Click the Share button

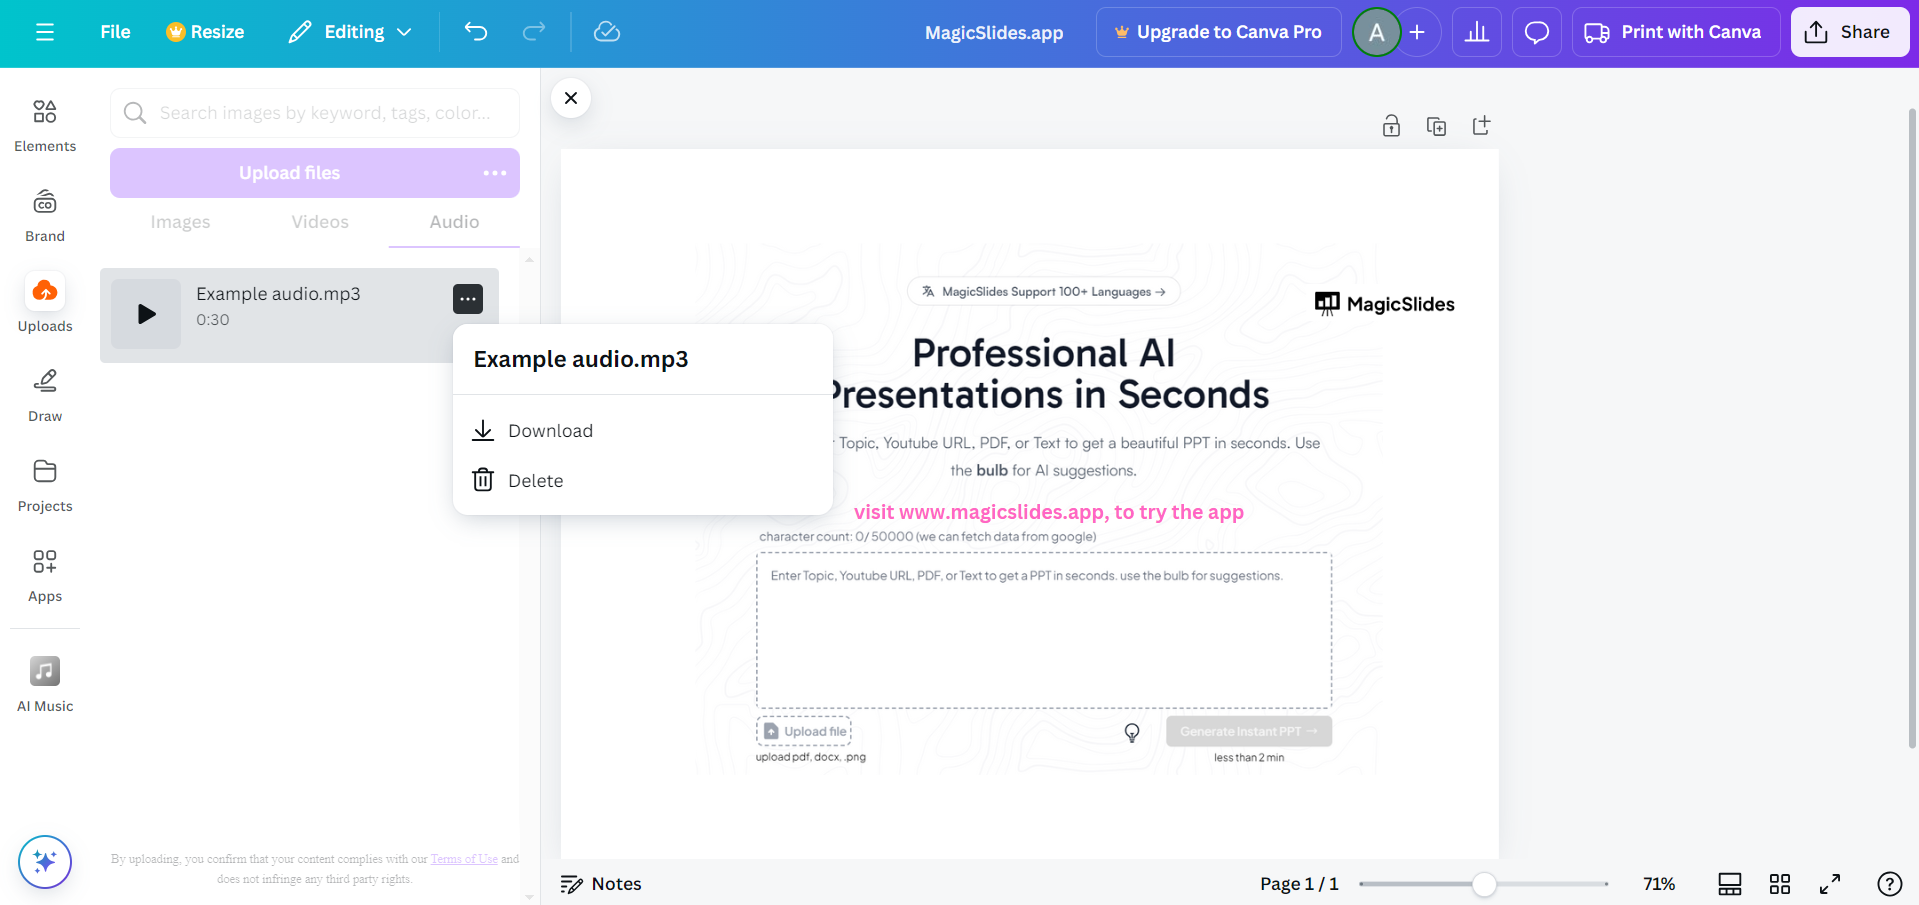pyautogui.click(x=1850, y=32)
